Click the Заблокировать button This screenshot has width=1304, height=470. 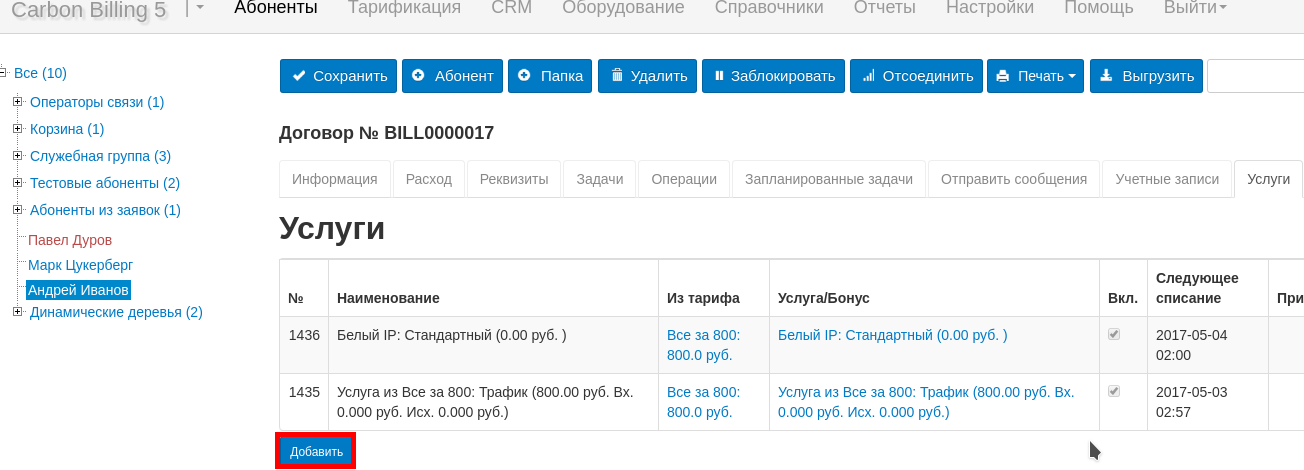pyautogui.click(x=774, y=76)
